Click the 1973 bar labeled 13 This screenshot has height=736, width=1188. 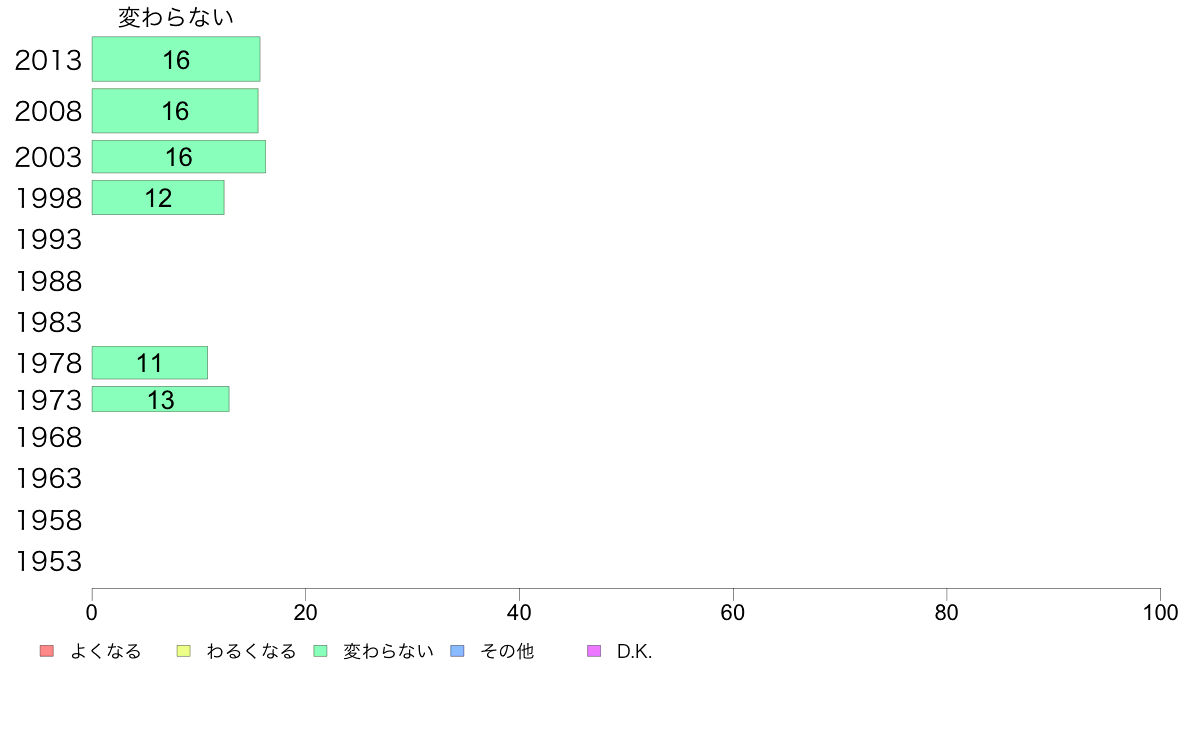(161, 399)
